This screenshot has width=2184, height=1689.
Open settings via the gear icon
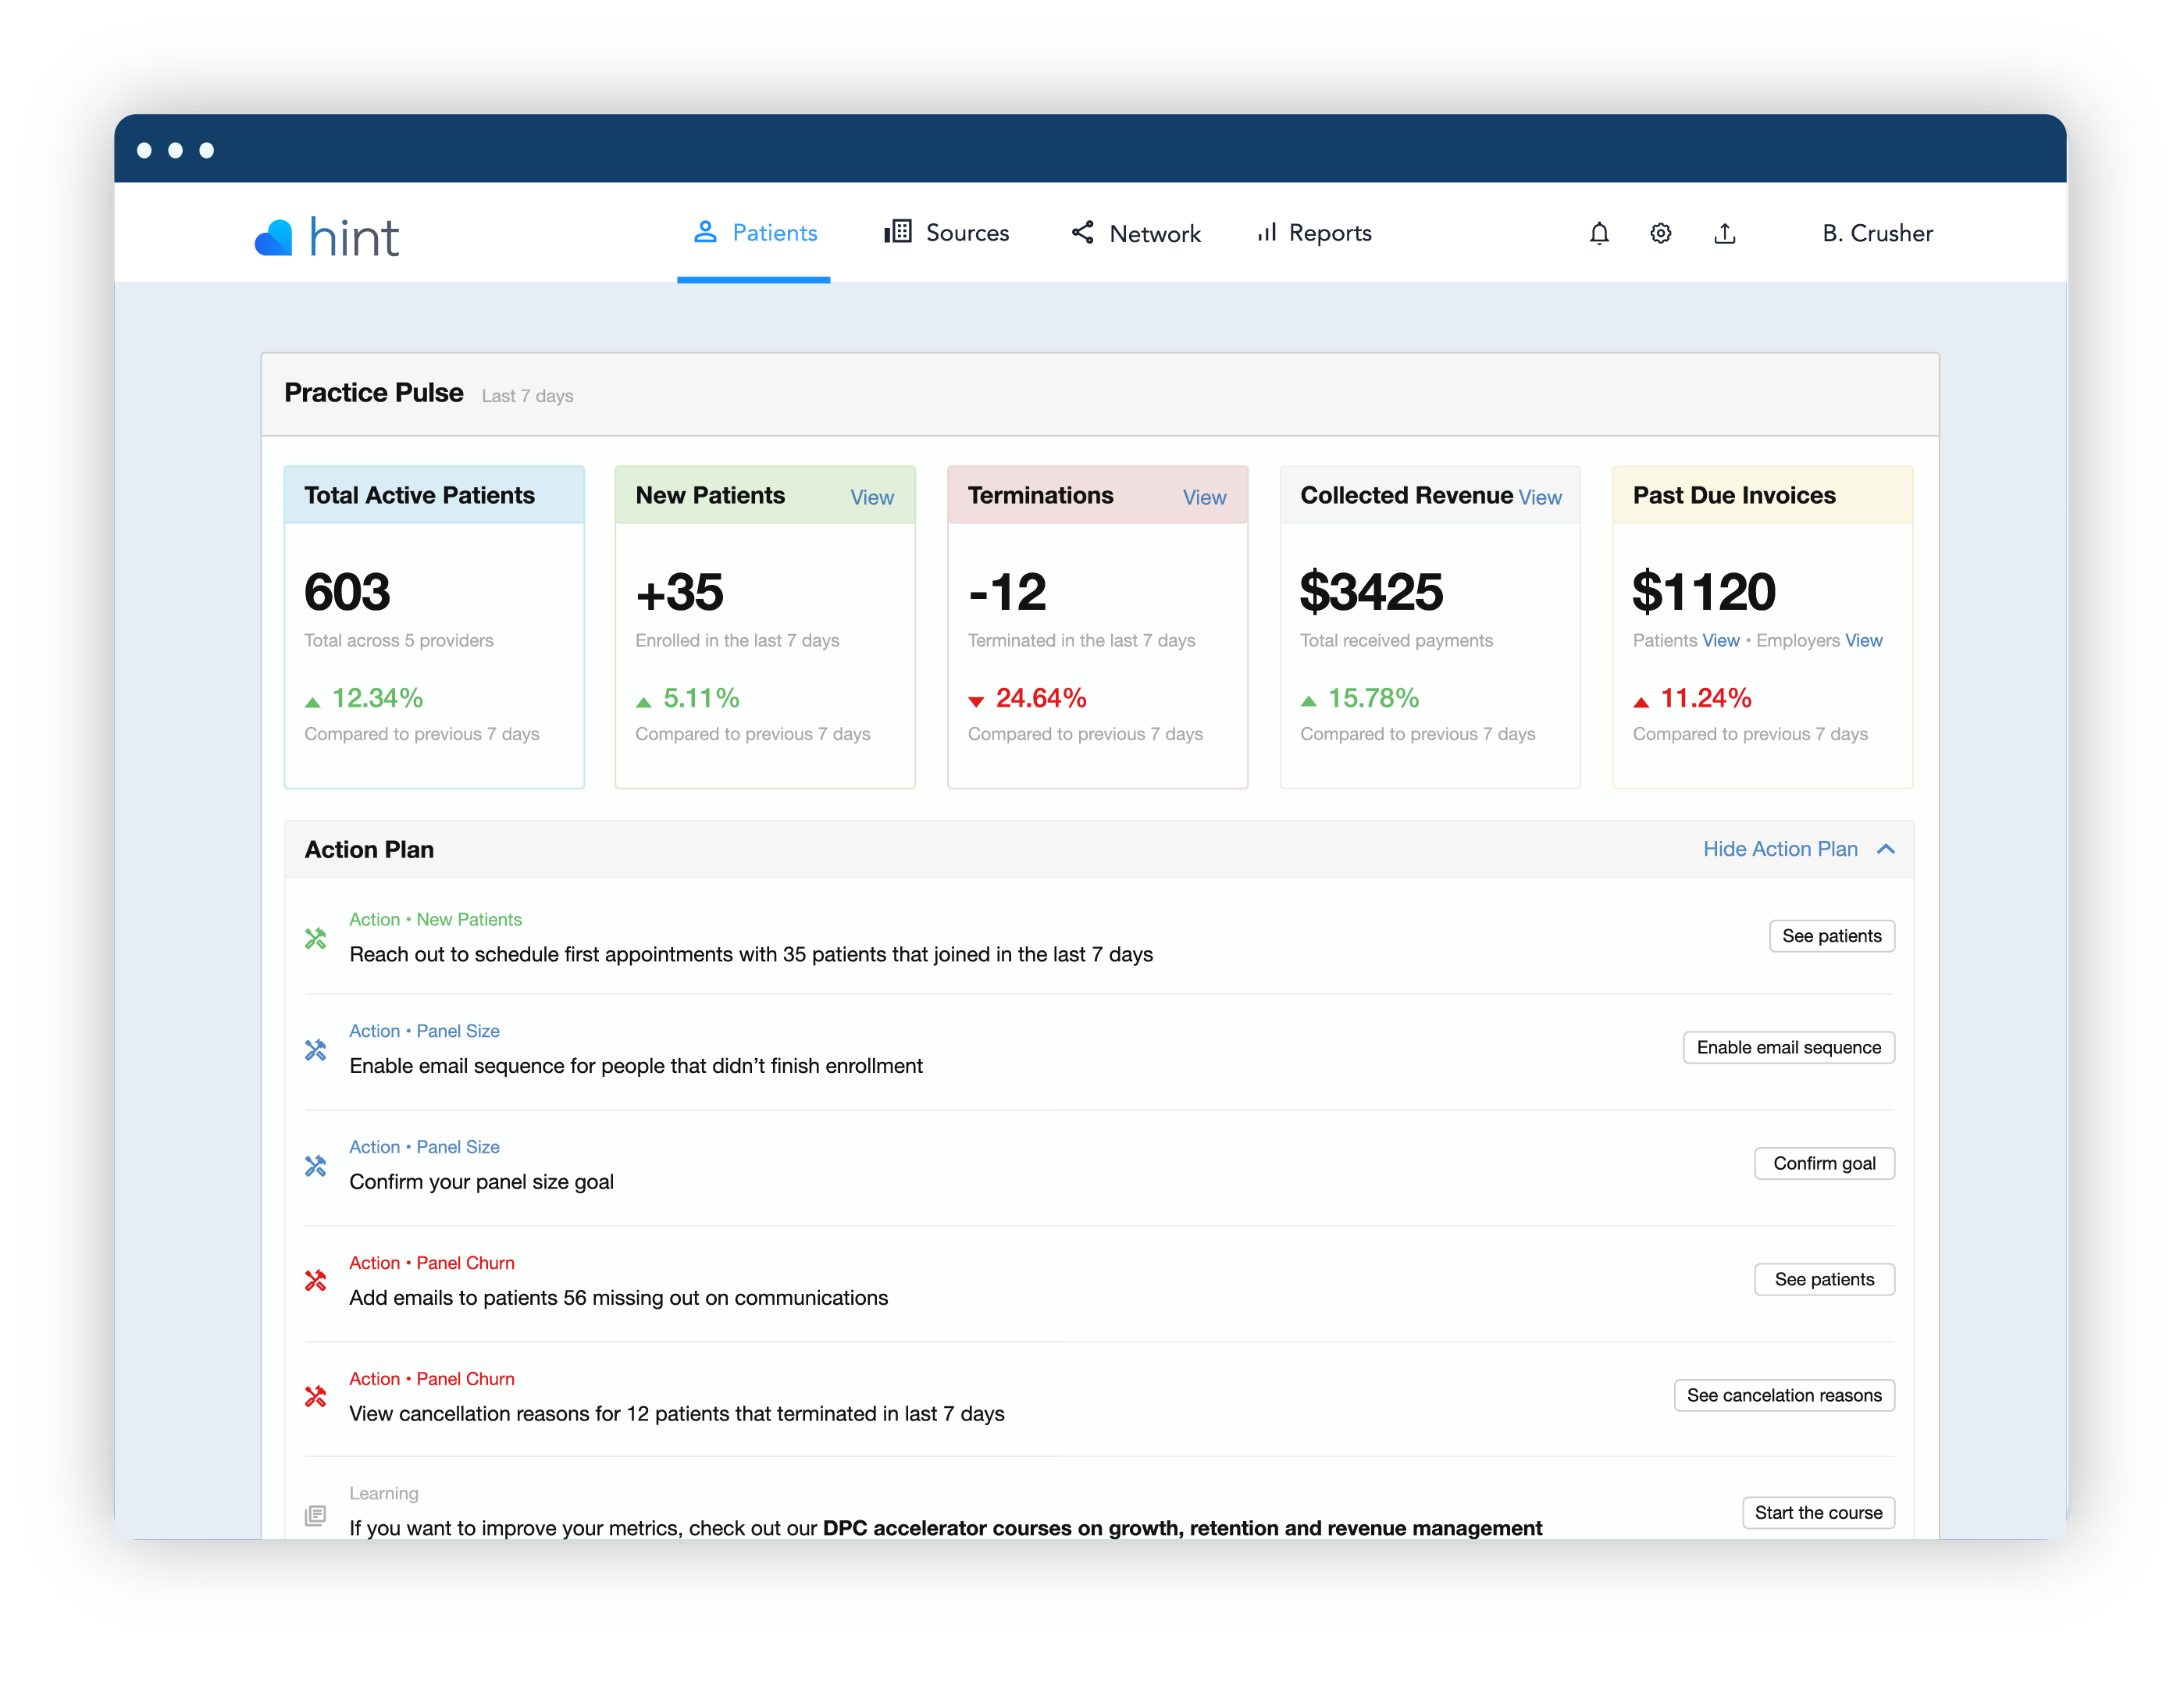1660,233
